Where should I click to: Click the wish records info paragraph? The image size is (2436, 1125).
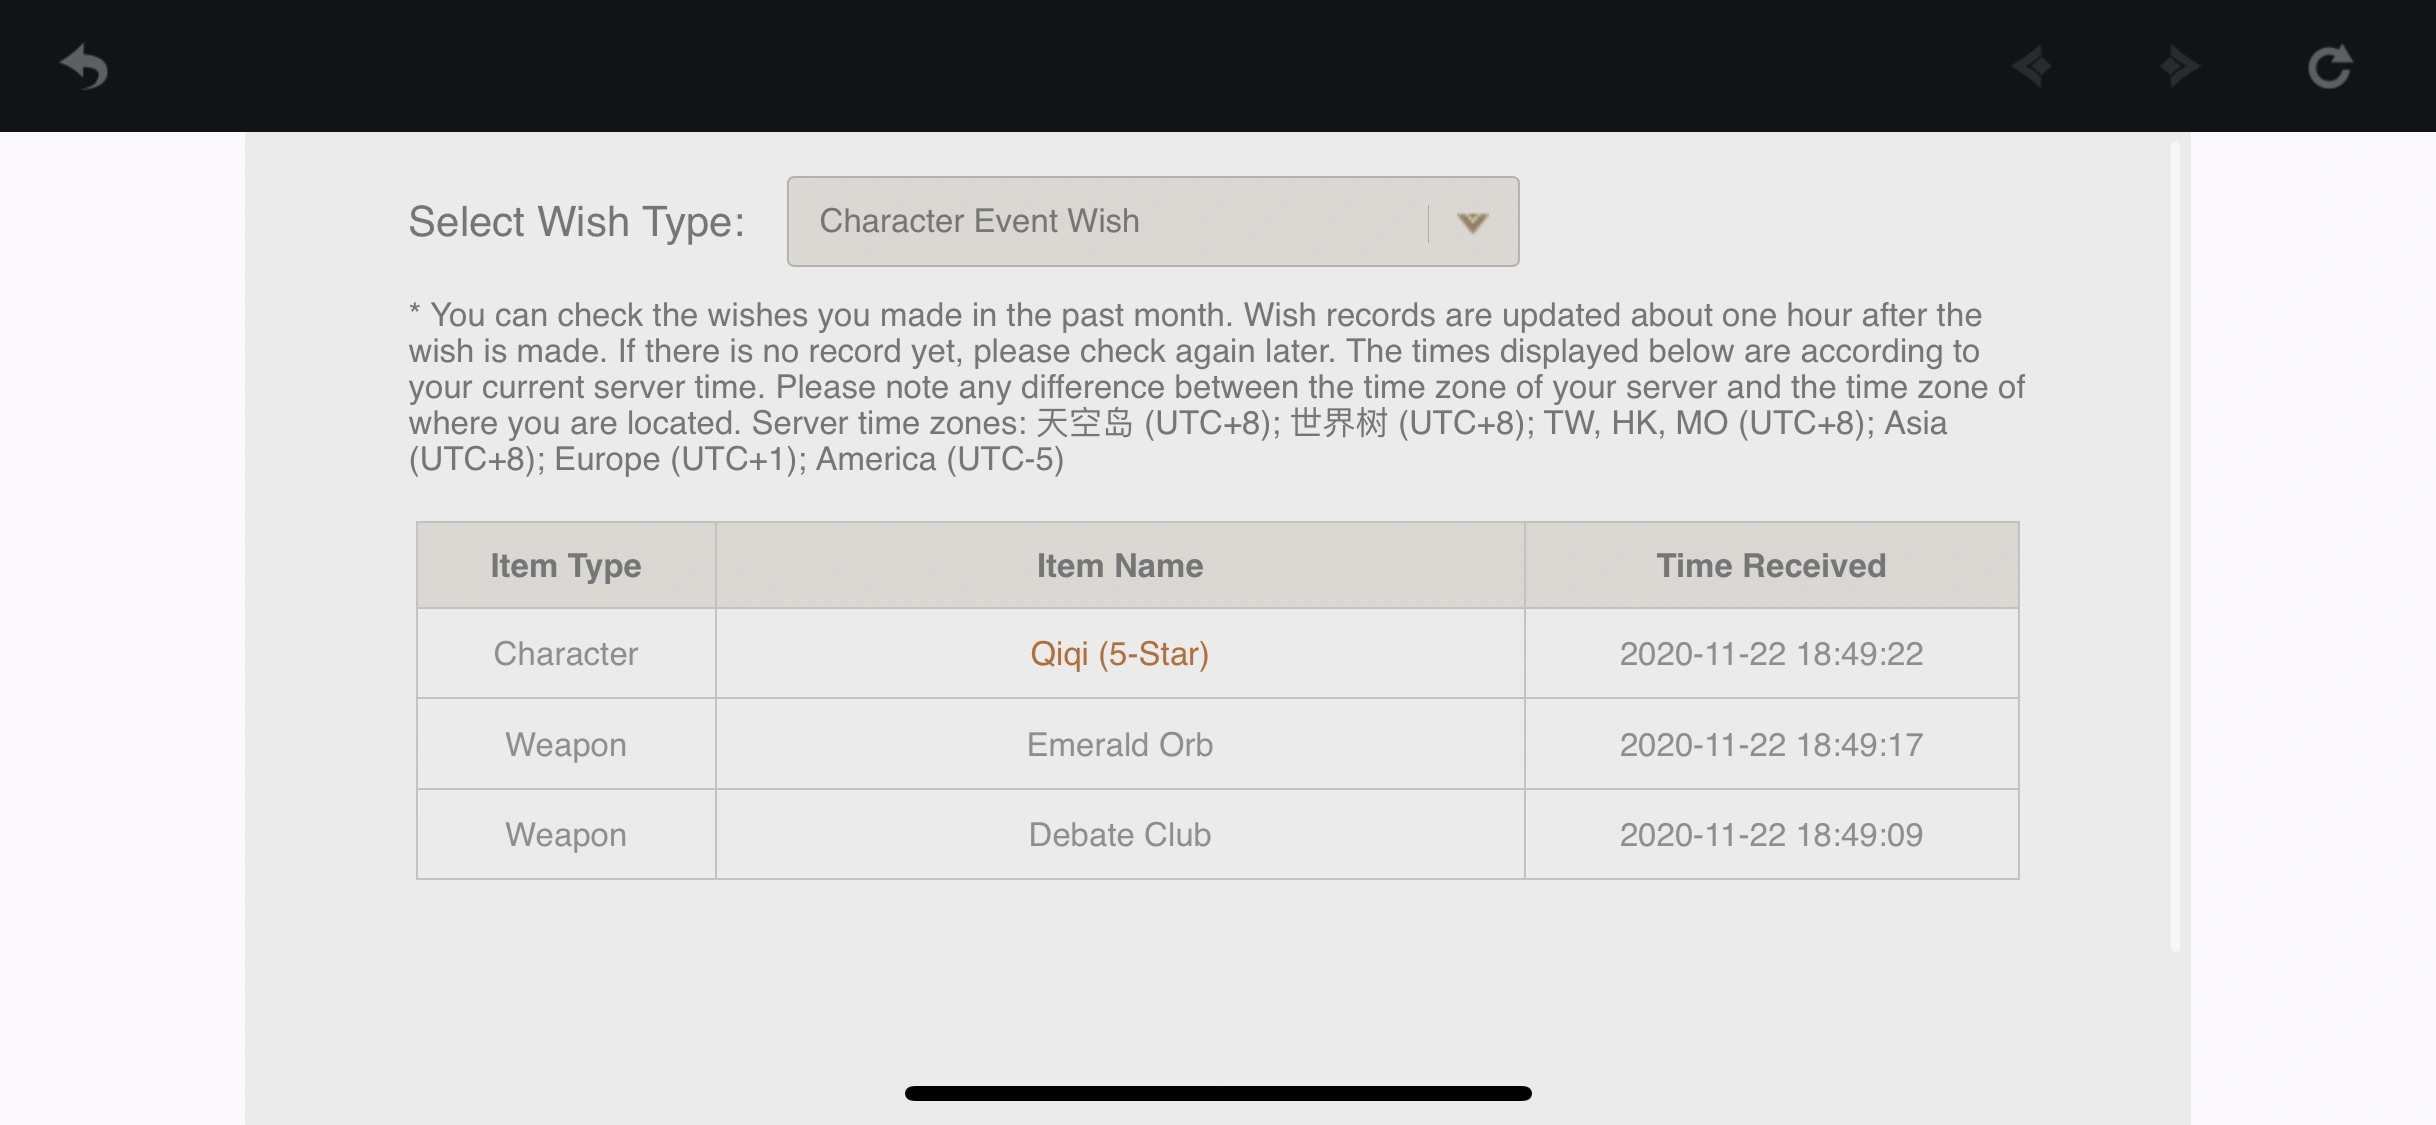pyautogui.click(x=1215, y=387)
